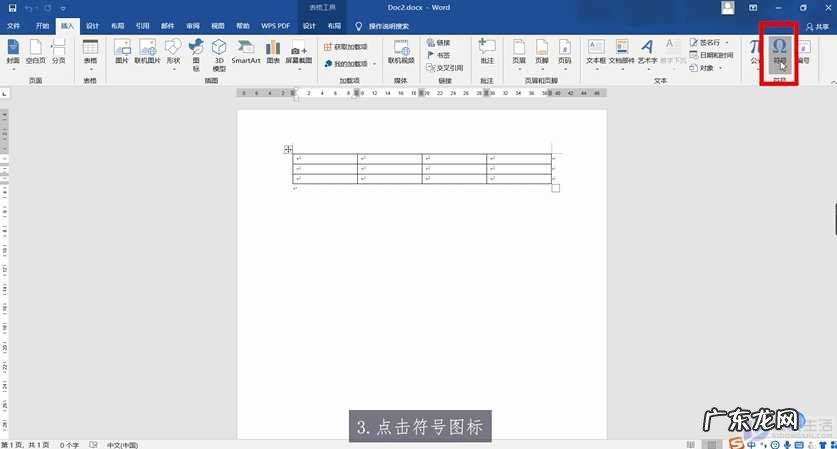Screen dimensions: 837x449
Task: Open the 视图 (View) ribbon tab
Action: pyautogui.click(x=218, y=26)
